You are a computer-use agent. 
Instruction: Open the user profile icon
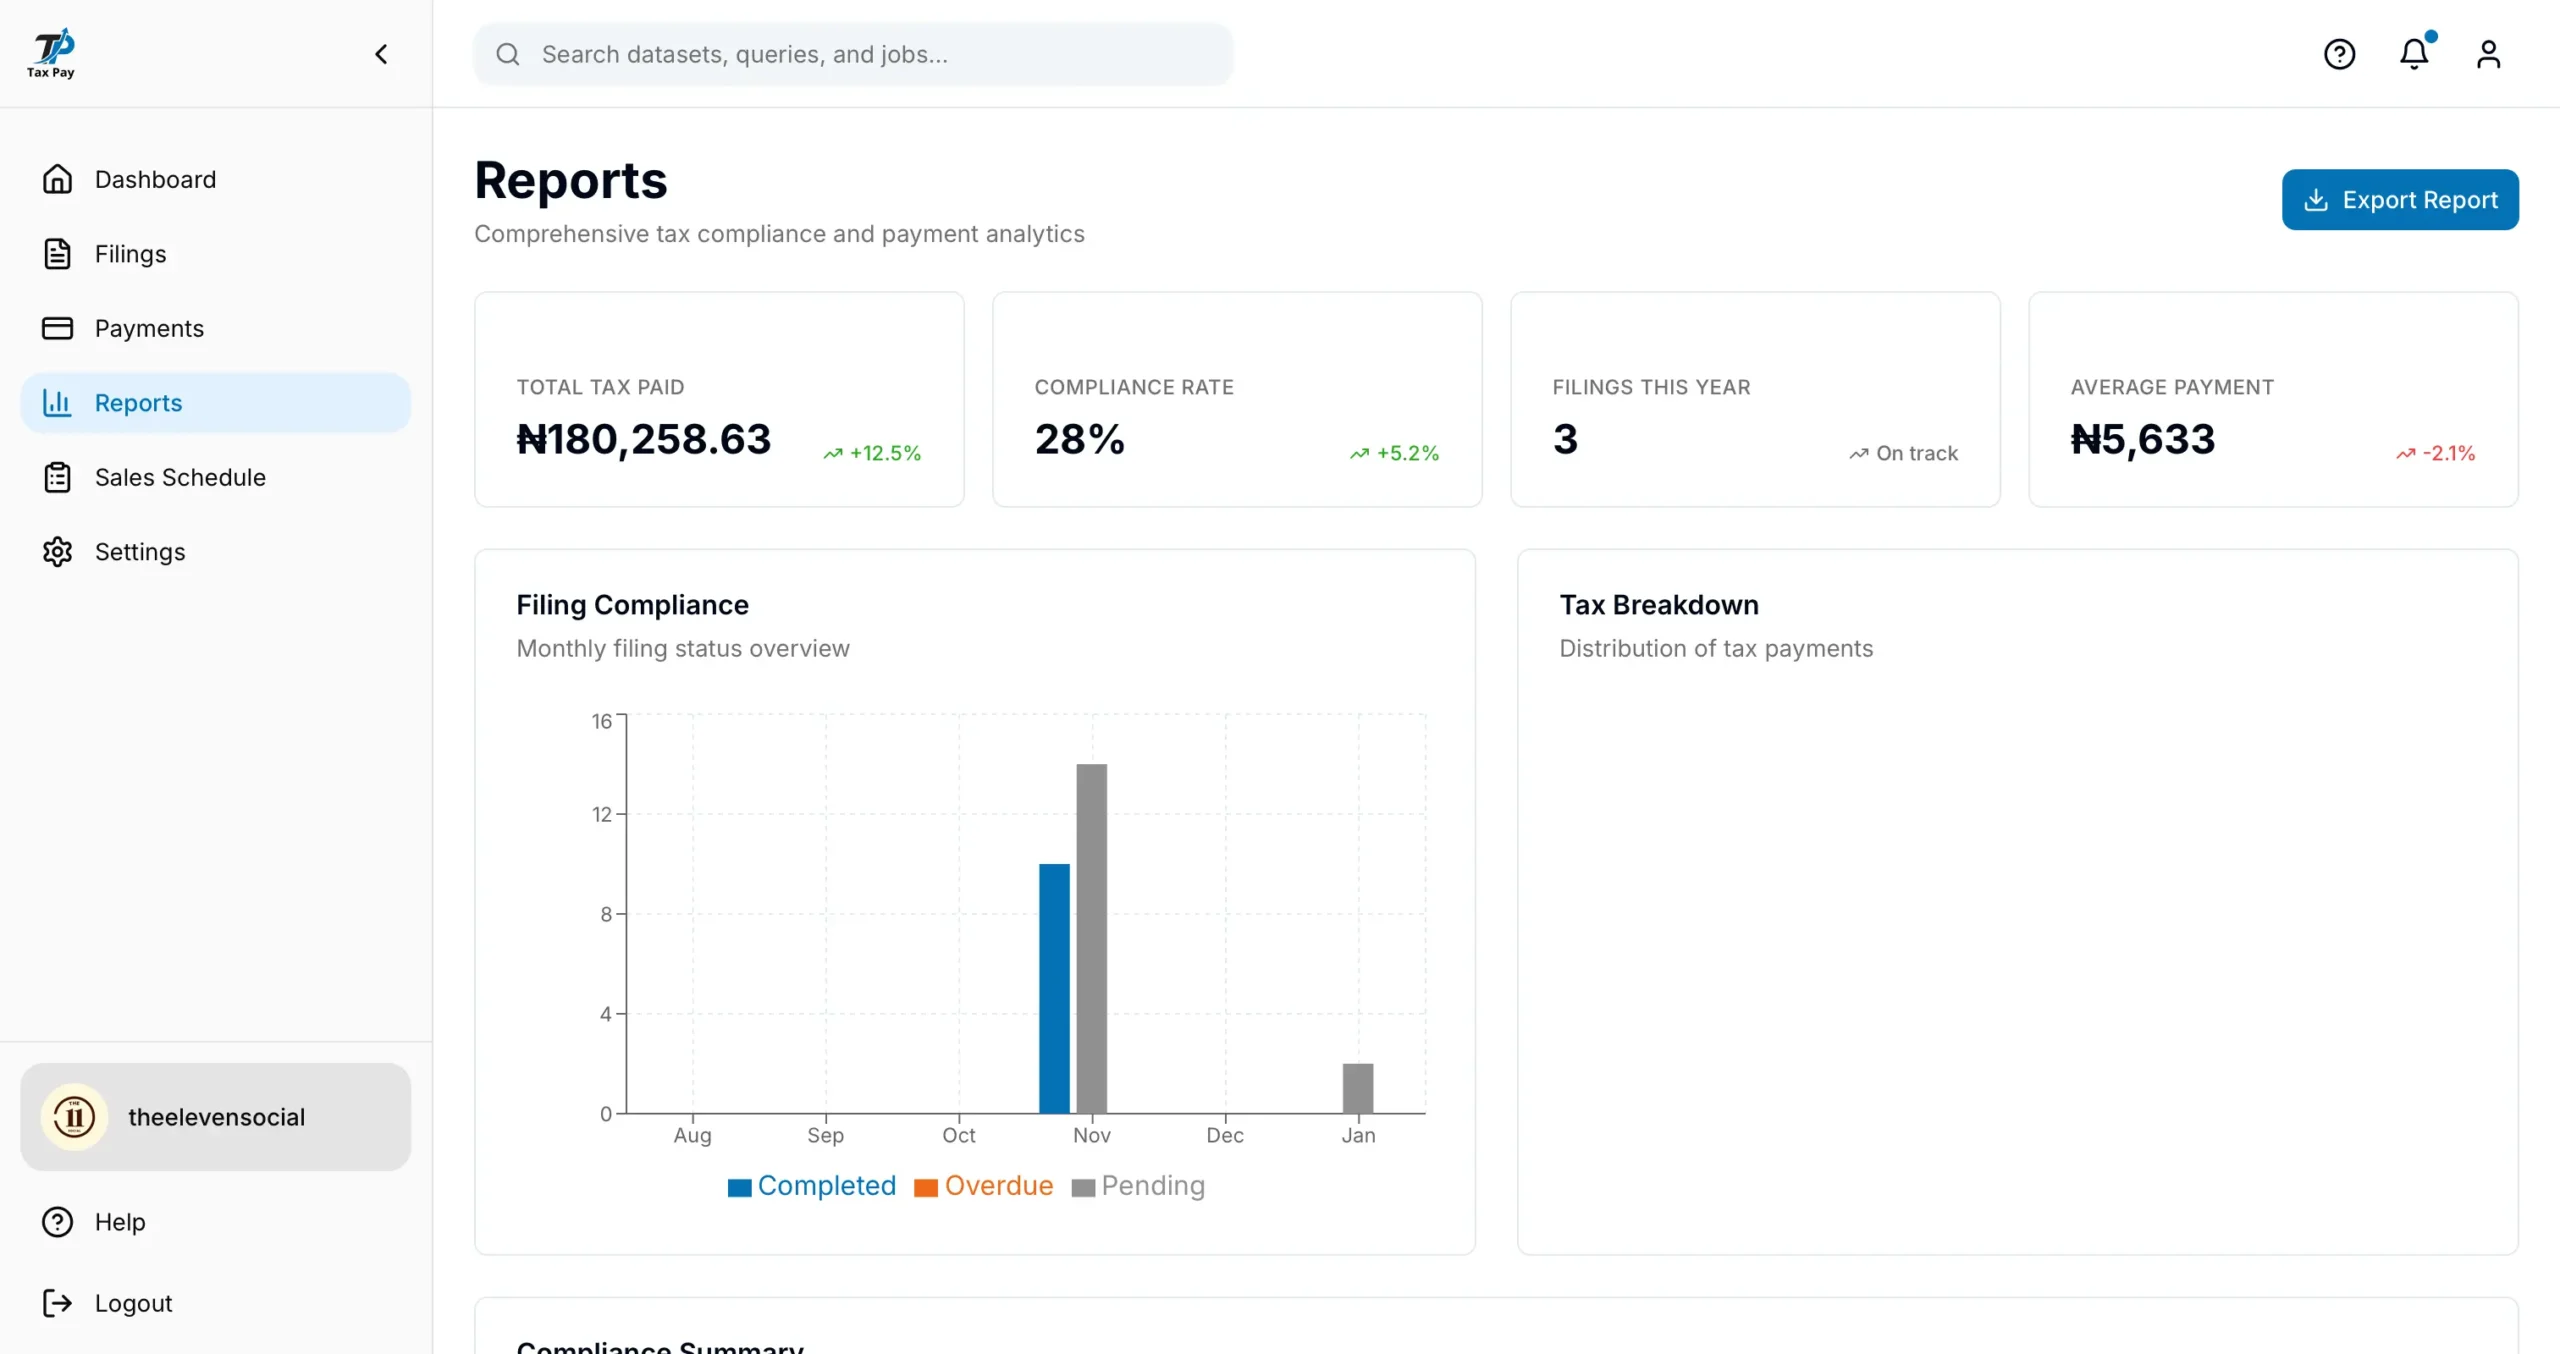click(2488, 54)
